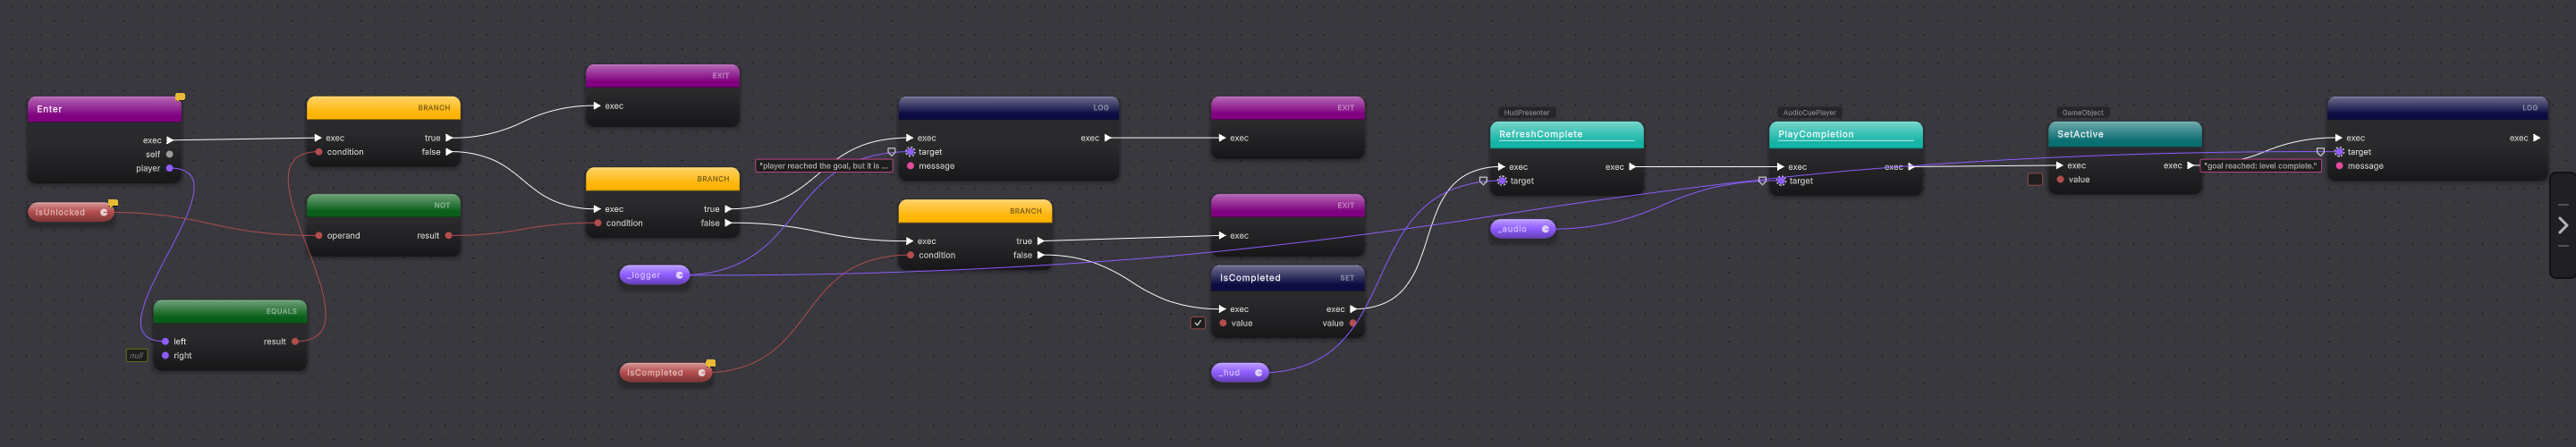Image resolution: width=2576 pixels, height=447 pixels.
Task: Click the HudPresenter type label
Action: point(1526,113)
